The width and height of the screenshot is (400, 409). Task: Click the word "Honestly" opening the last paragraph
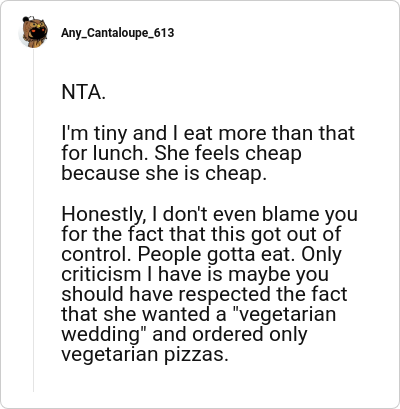[104, 214]
